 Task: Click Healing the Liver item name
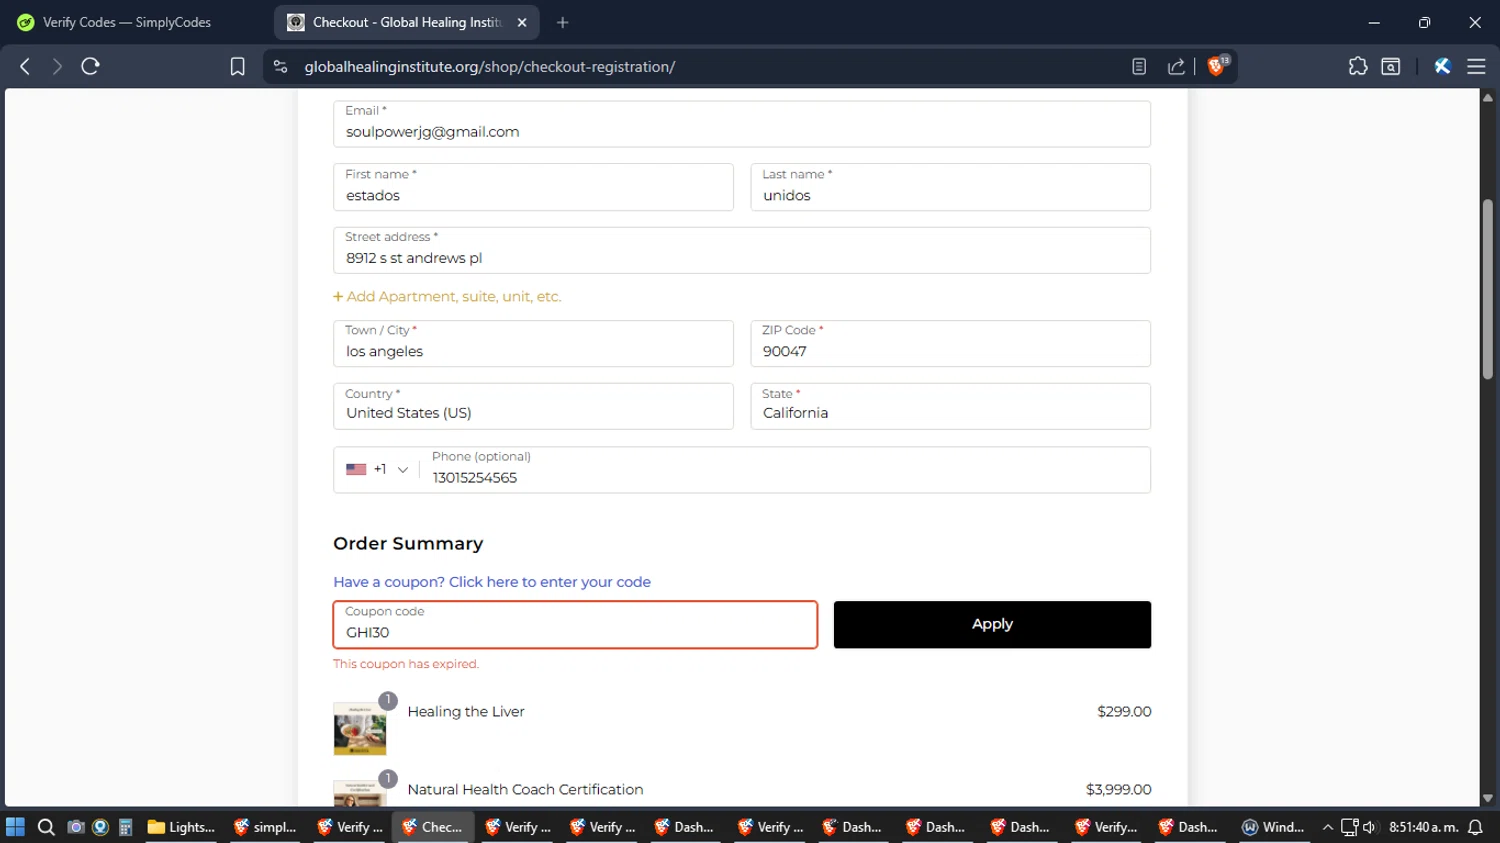(466, 712)
